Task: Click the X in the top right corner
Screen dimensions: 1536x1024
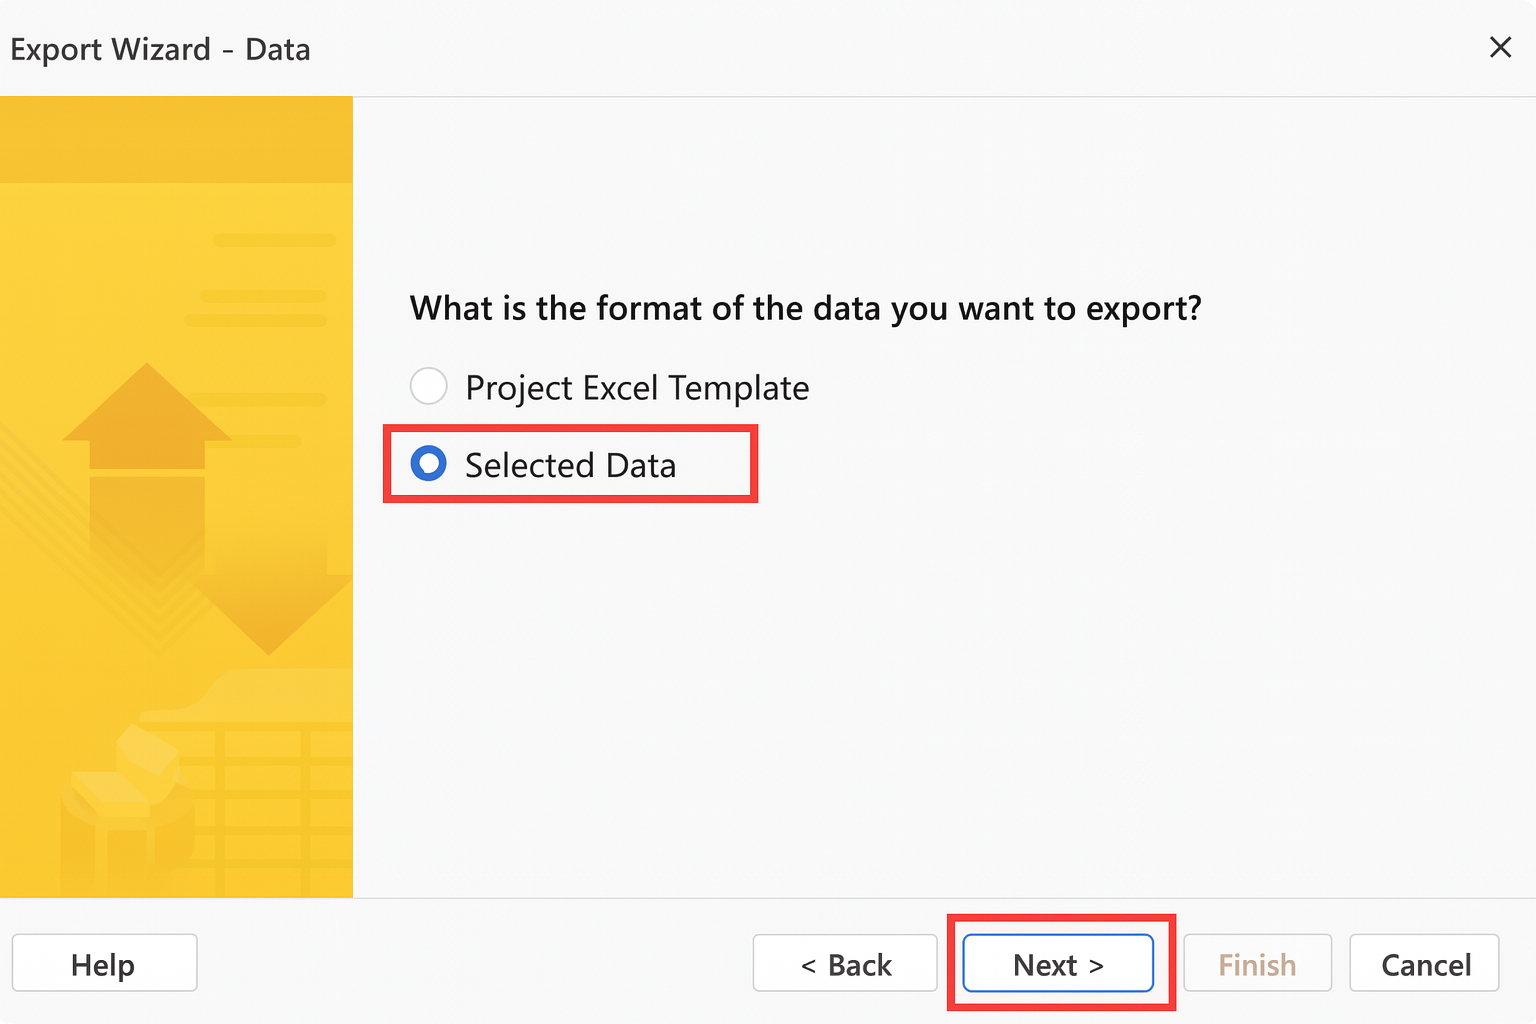Action: pyautogui.click(x=1500, y=47)
